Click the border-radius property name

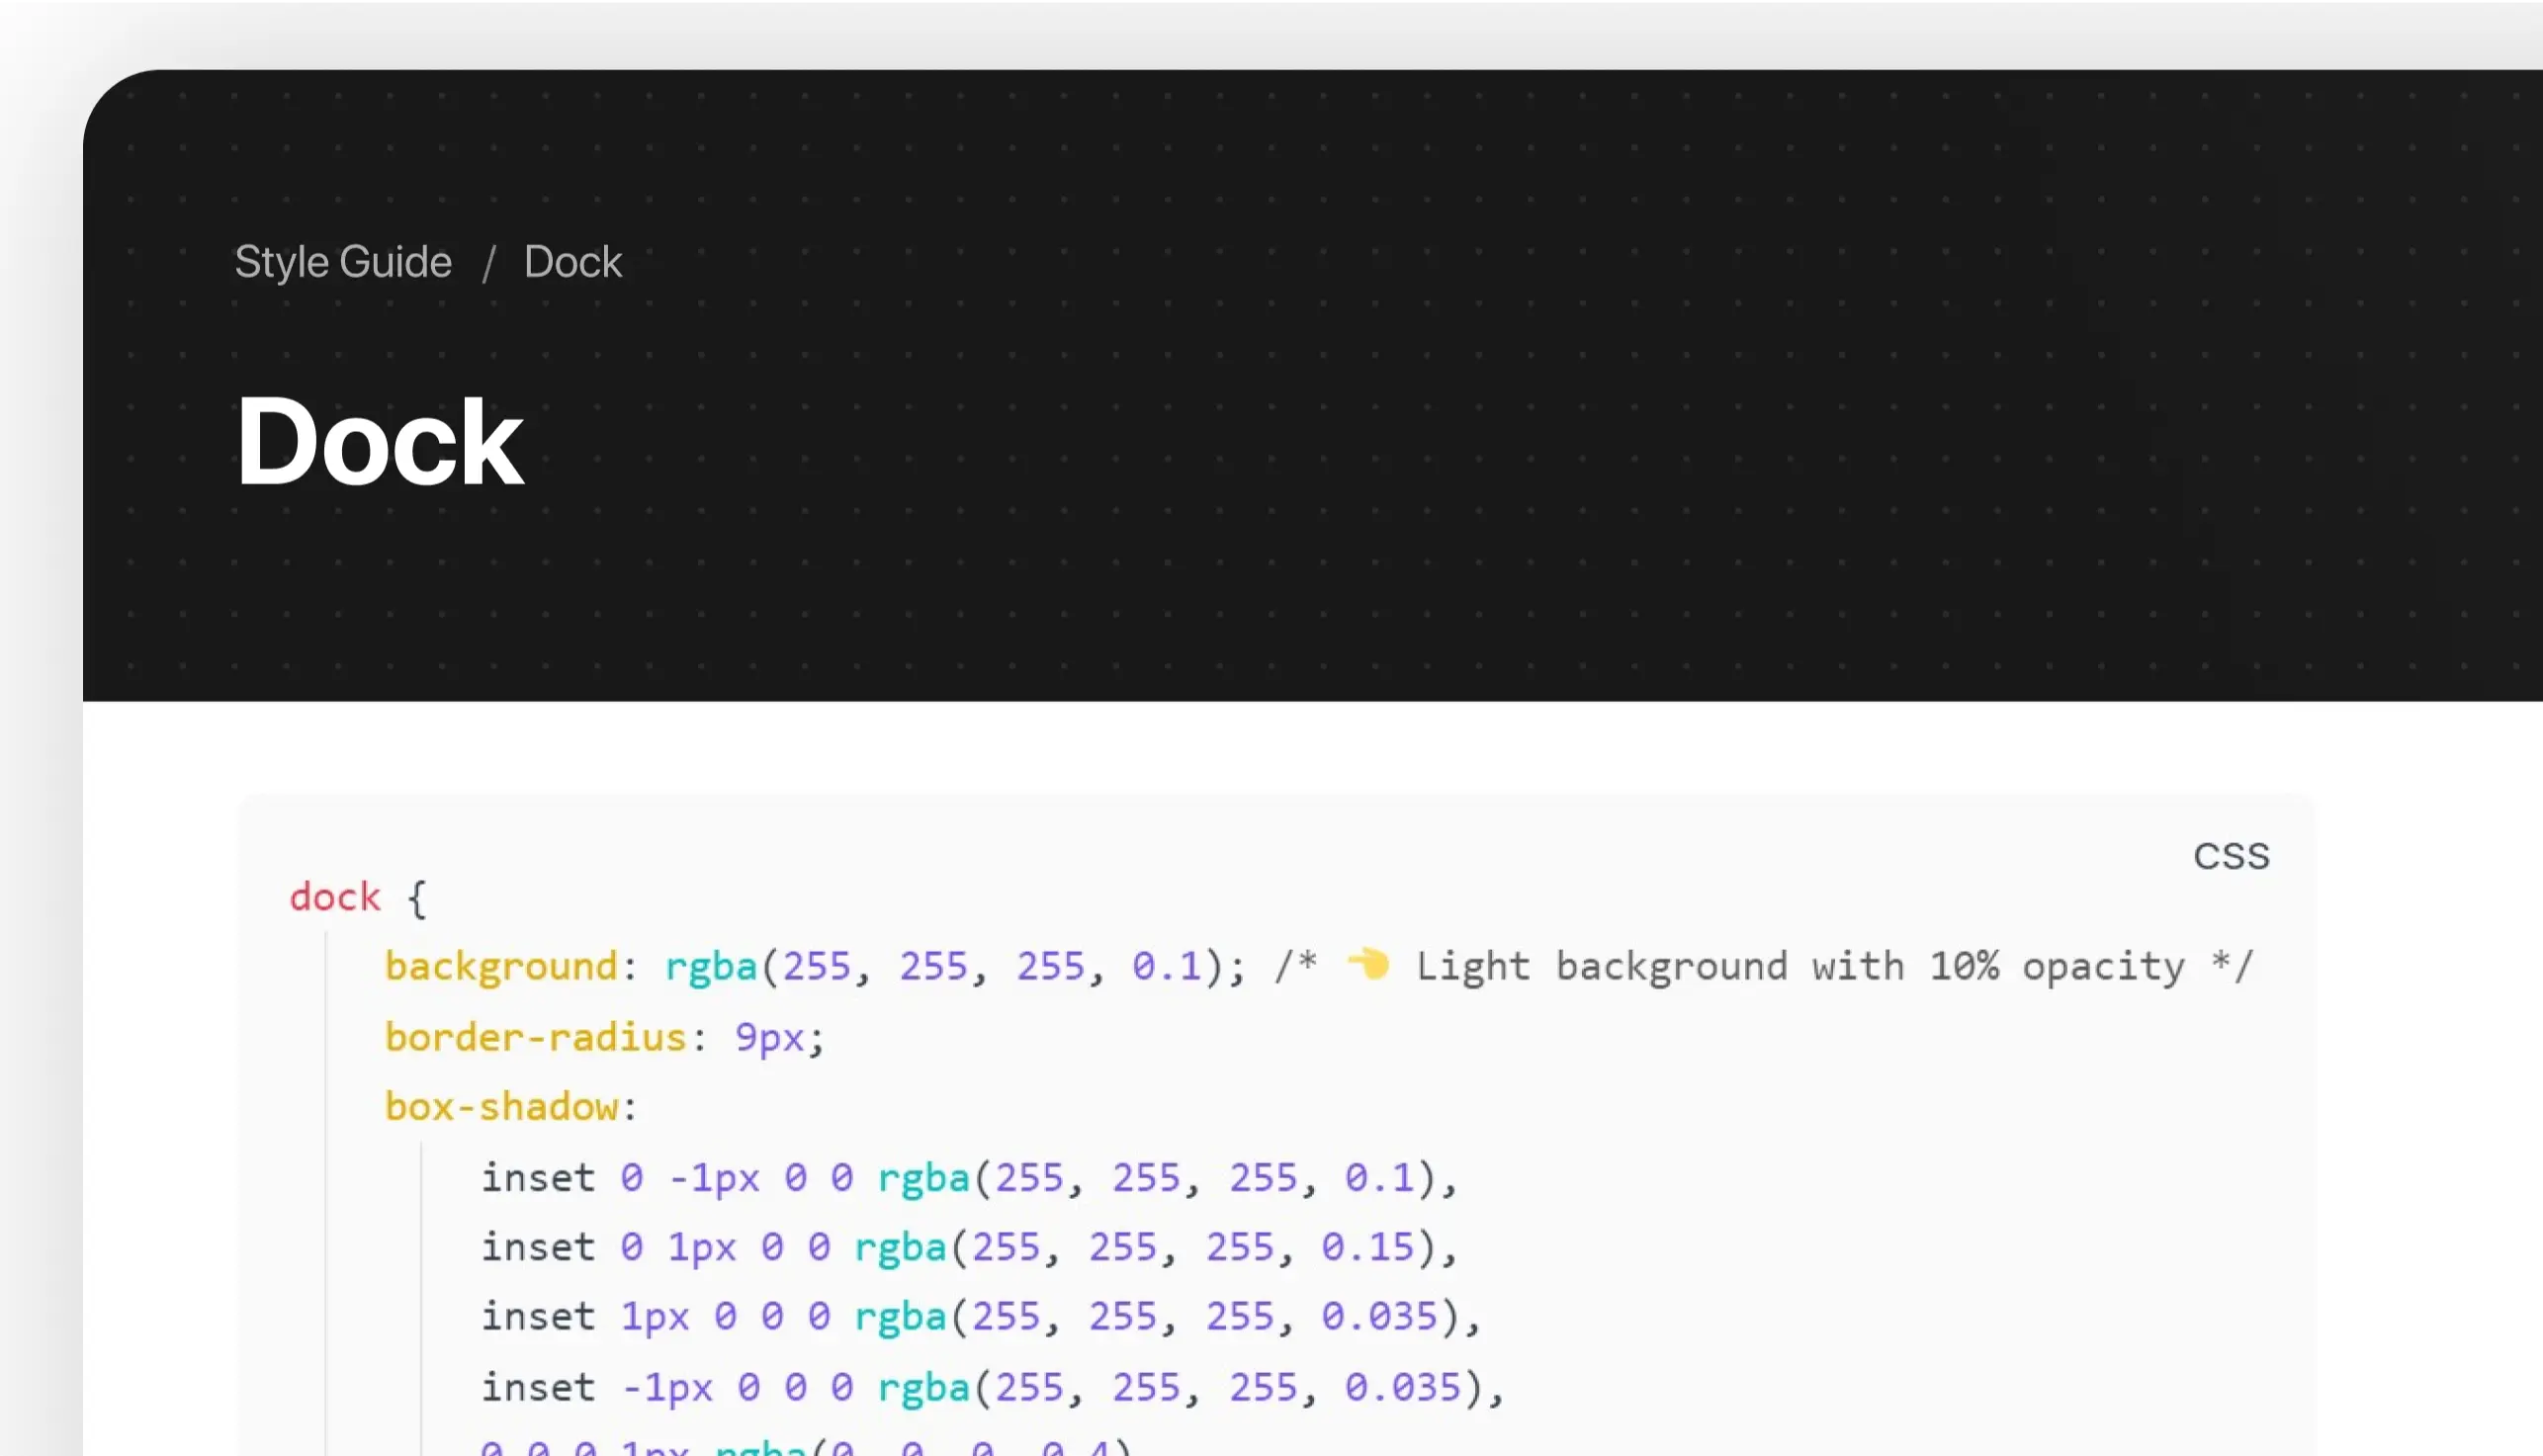(x=535, y=1037)
